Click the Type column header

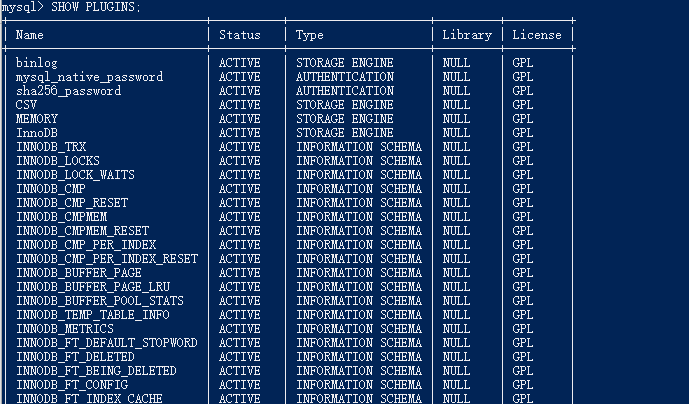309,35
